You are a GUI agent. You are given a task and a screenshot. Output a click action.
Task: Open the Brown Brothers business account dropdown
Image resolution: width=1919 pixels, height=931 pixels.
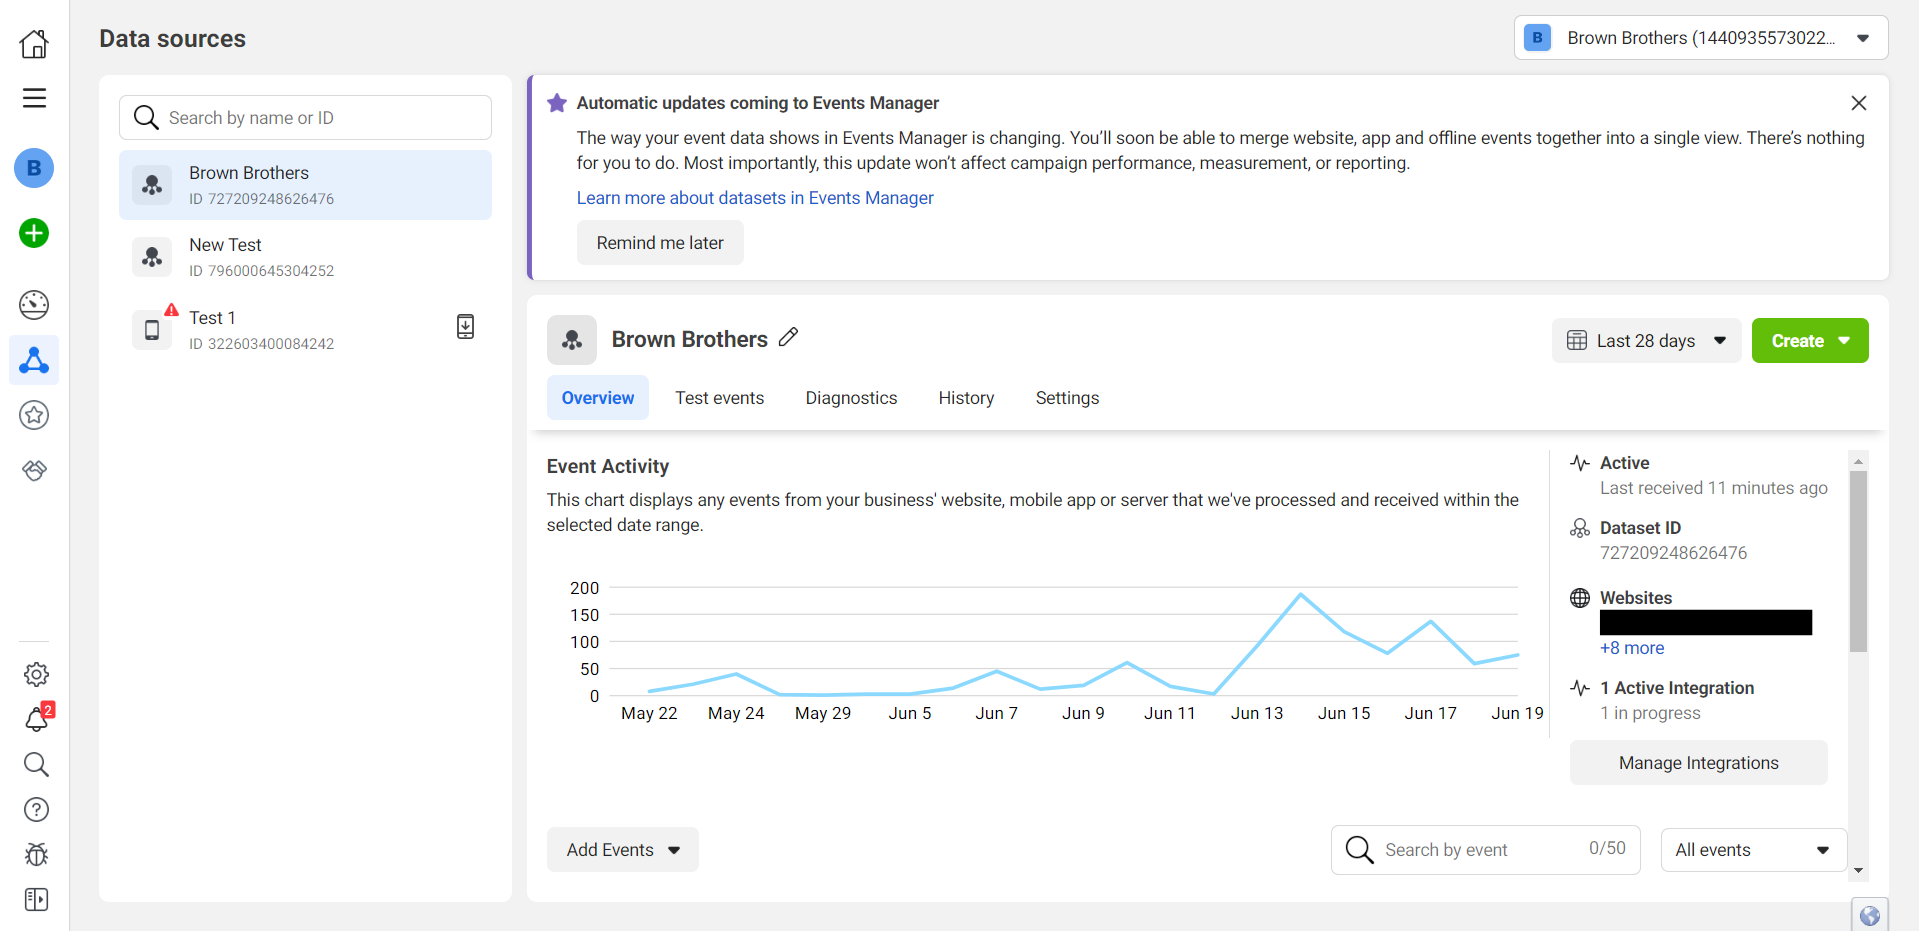(x=1701, y=38)
